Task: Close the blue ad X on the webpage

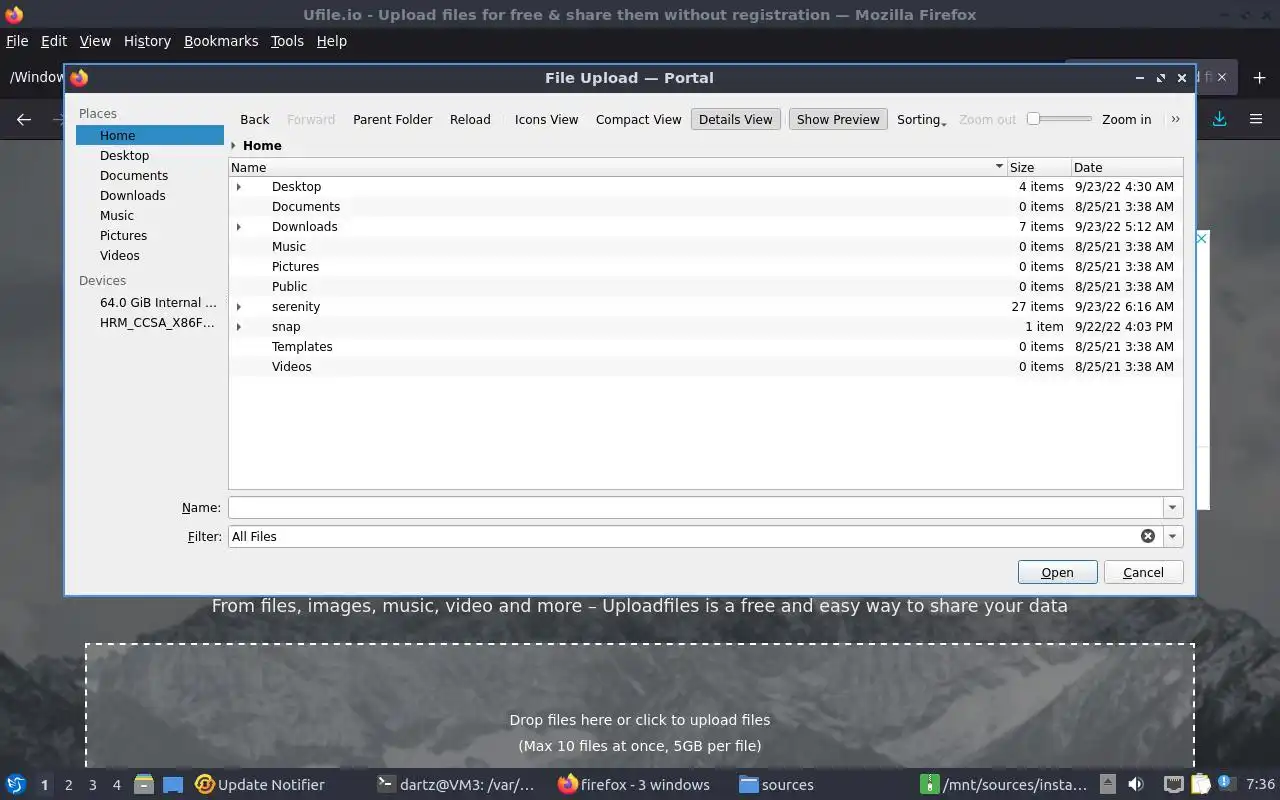Action: pos(1202,238)
